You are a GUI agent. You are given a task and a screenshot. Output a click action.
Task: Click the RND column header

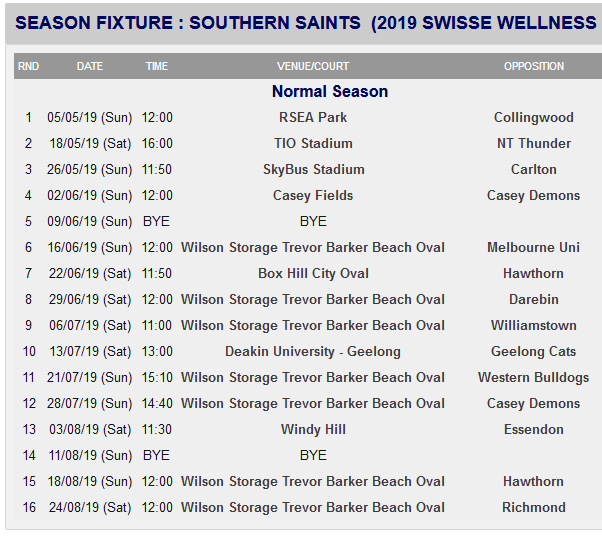(x=29, y=66)
